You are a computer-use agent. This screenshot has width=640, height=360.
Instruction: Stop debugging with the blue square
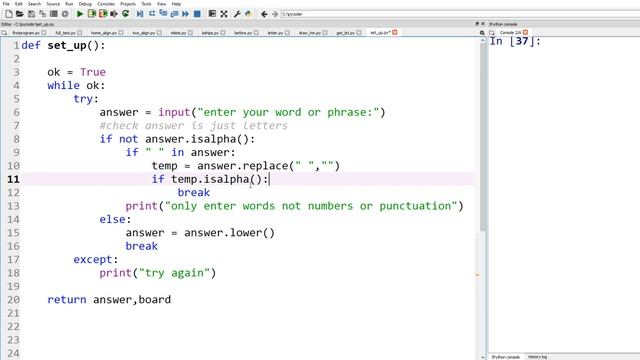click(197, 14)
